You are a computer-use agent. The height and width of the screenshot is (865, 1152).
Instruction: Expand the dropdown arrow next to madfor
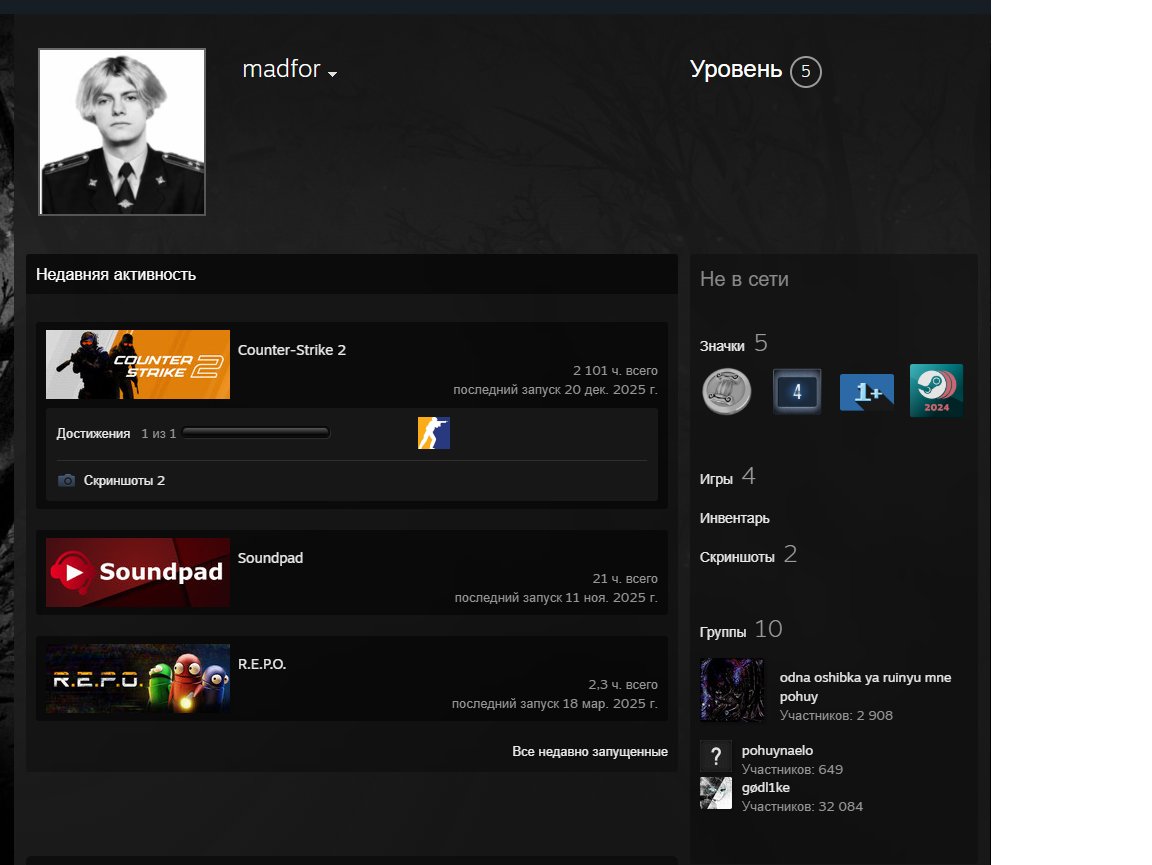coord(332,74)
